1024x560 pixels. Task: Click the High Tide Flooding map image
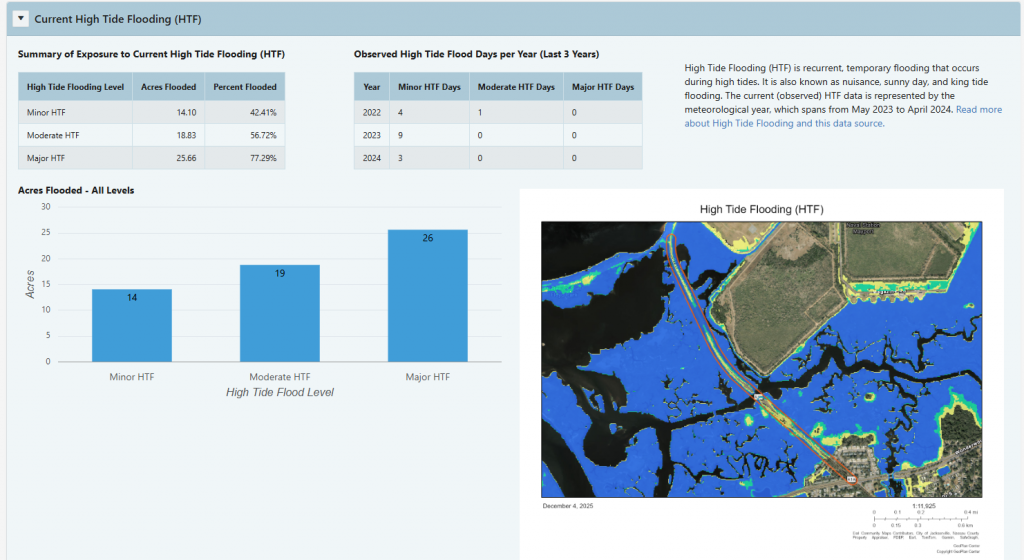pyautogui.click(x=761, y=359)
